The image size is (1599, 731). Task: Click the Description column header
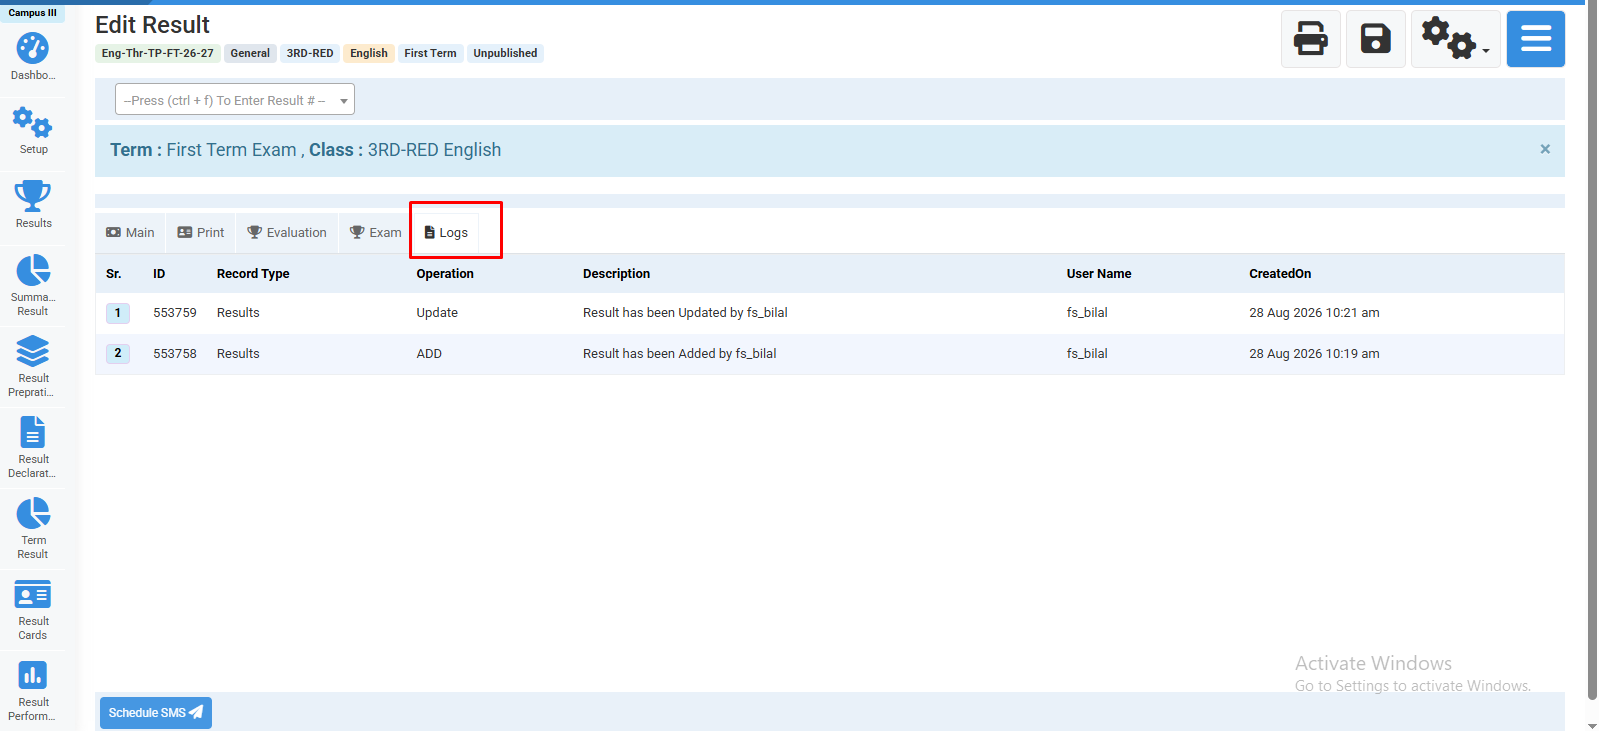616,274
